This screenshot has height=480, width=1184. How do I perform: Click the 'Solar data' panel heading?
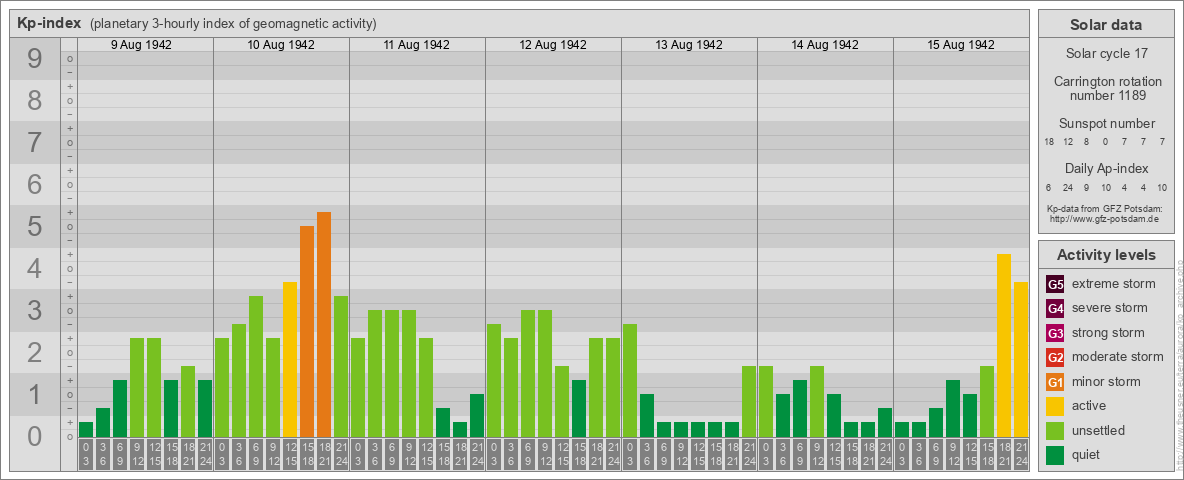click(x=1106, y=25)
